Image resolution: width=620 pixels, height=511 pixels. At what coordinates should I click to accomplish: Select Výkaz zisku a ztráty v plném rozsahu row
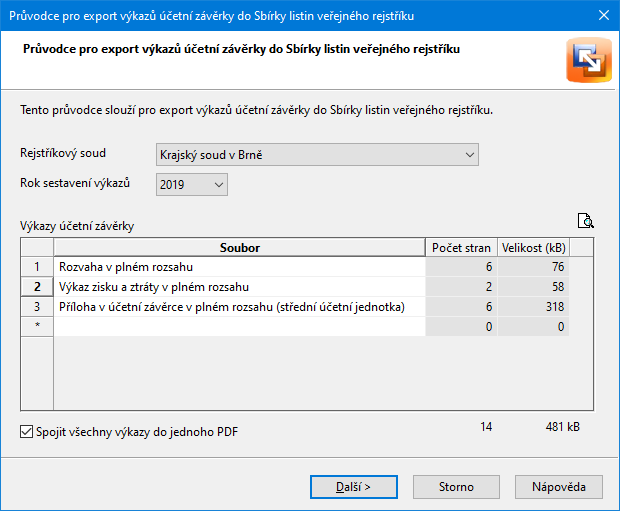(240, 287)
